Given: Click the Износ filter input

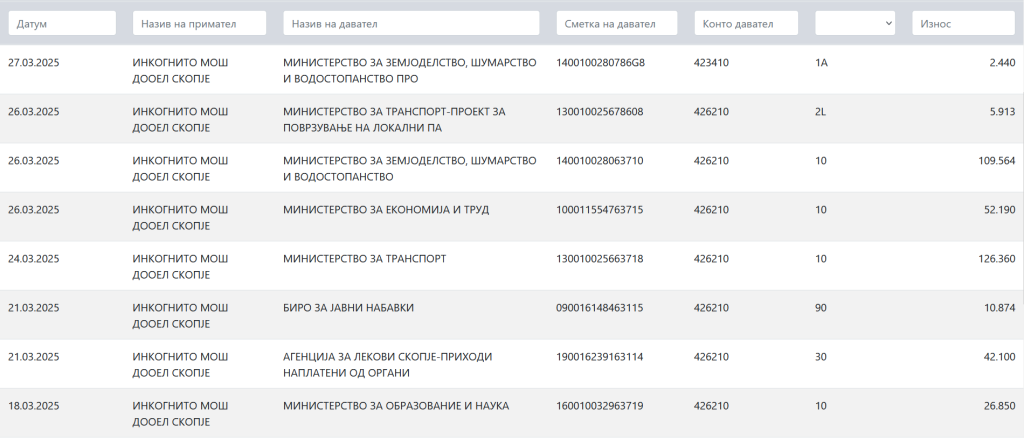Looking at the screenshot, I should click(x=963, y=23).
